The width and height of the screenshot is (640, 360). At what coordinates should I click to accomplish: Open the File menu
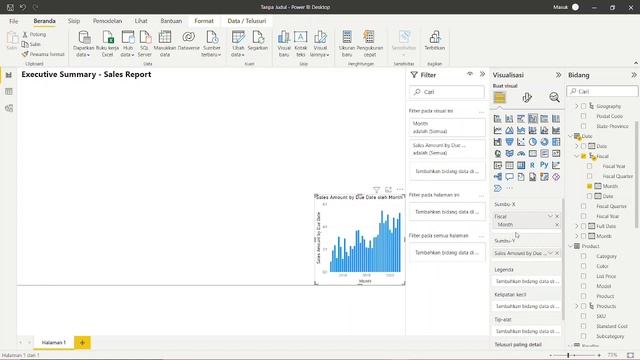(13, 21)
